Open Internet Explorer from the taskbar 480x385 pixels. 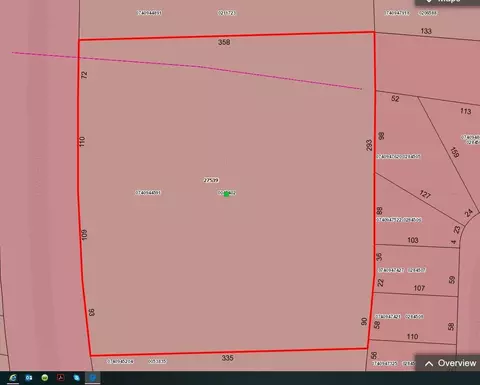pyautogui.click(x=13, y=377)
